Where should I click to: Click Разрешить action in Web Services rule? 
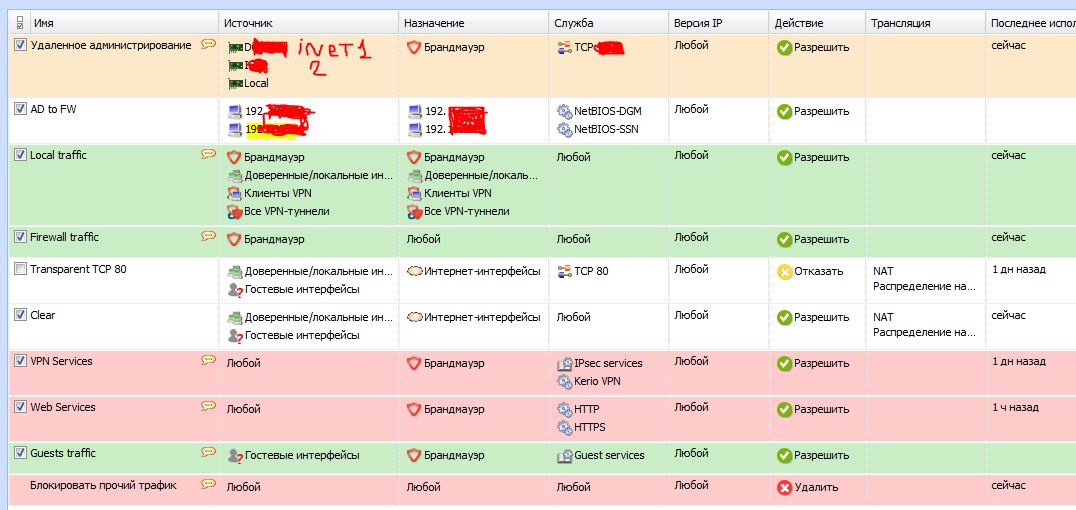(x=821, y=409)
